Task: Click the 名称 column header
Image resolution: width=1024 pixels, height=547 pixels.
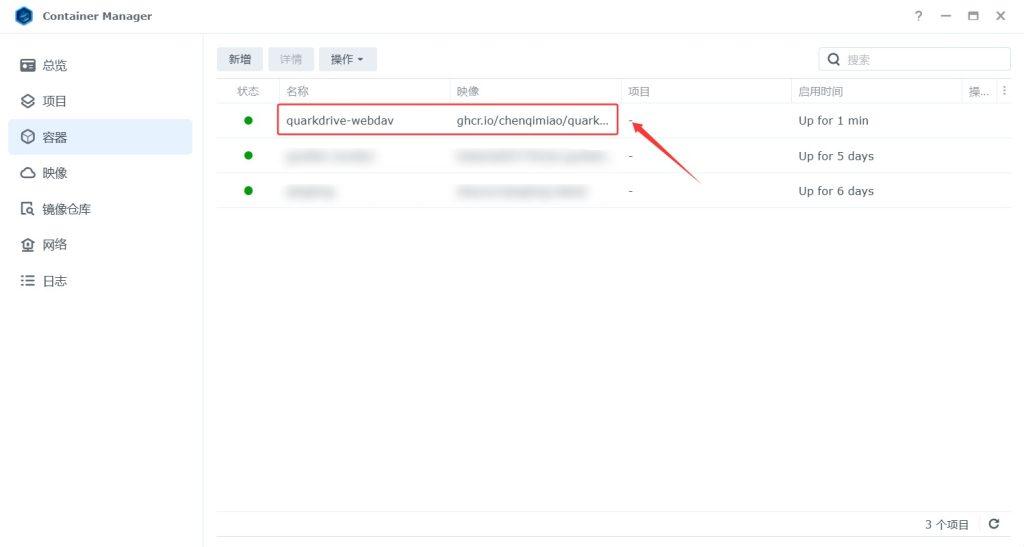Action: 297,91
